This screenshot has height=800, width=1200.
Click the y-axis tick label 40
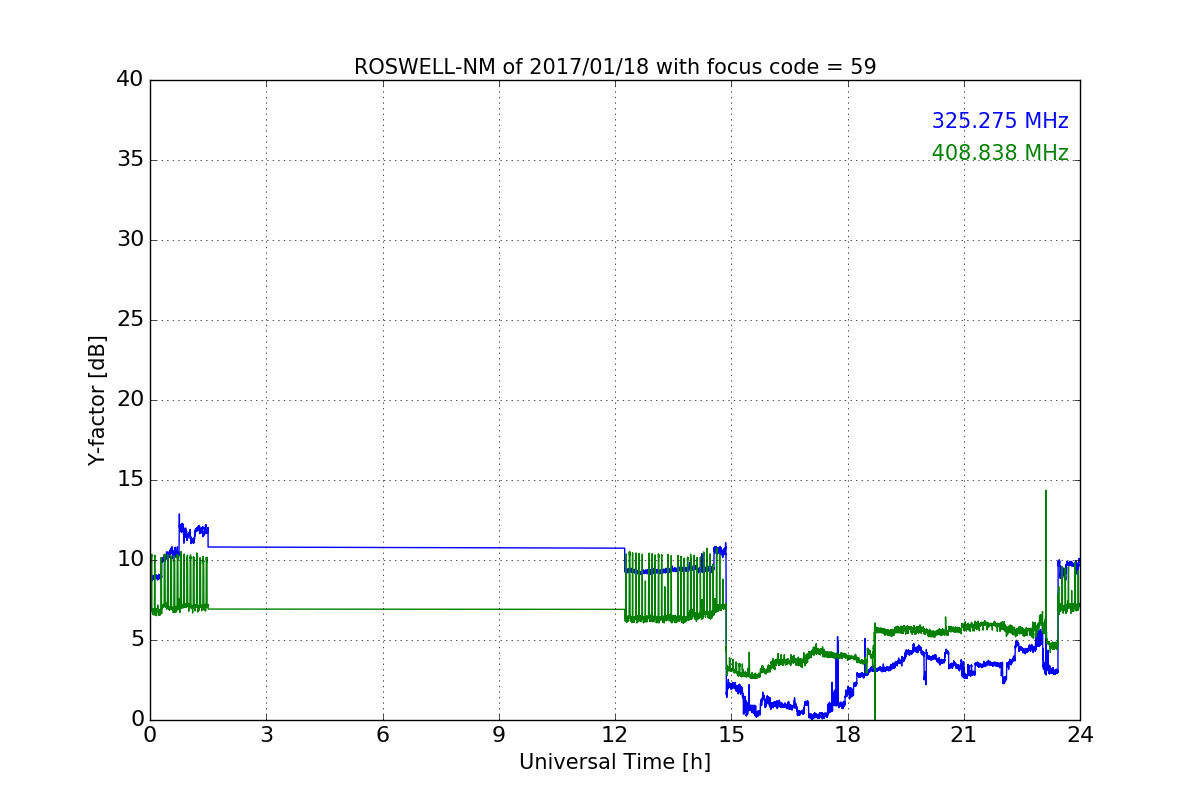130,80
